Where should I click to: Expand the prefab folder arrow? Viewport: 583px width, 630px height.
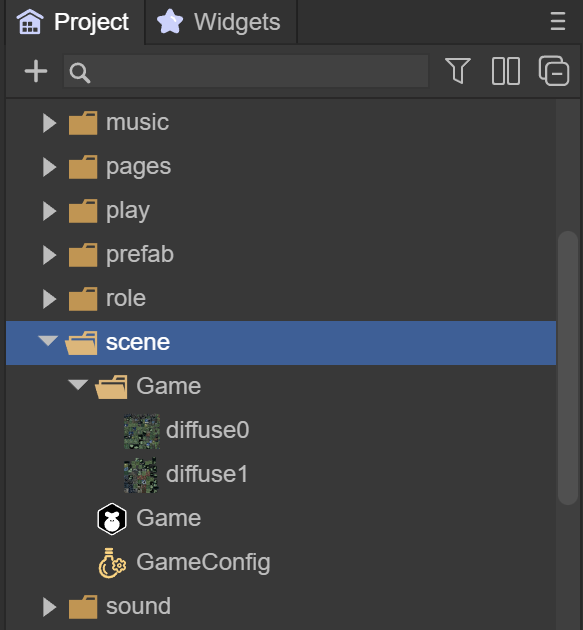coord(49,255)
